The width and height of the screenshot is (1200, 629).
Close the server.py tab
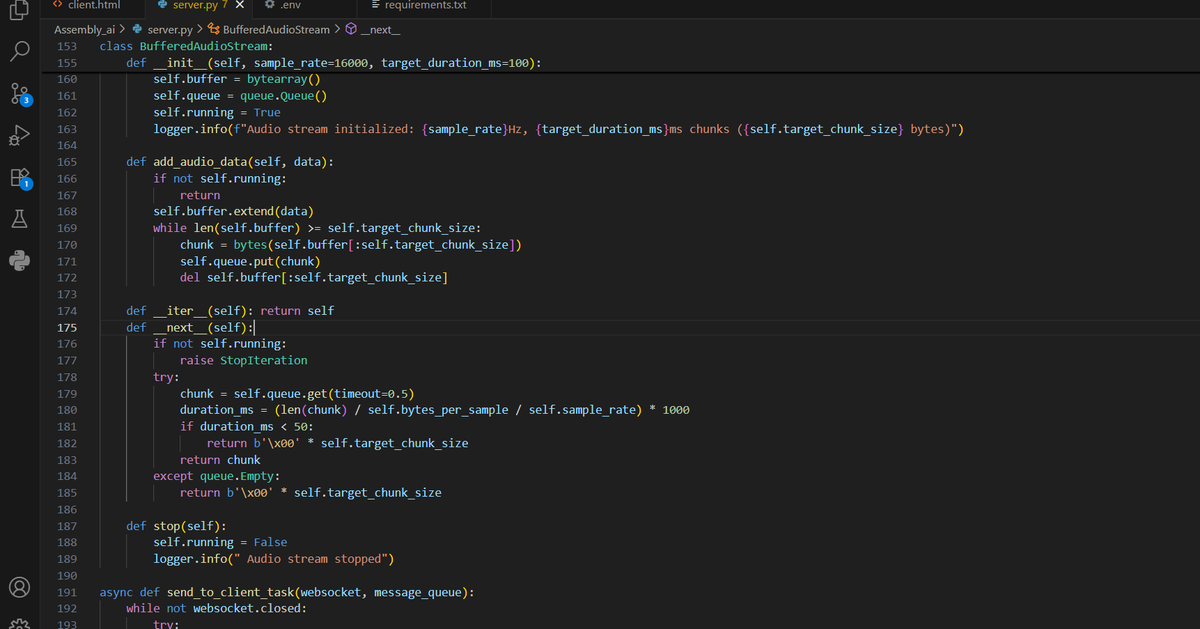click(x=240, y=5)
